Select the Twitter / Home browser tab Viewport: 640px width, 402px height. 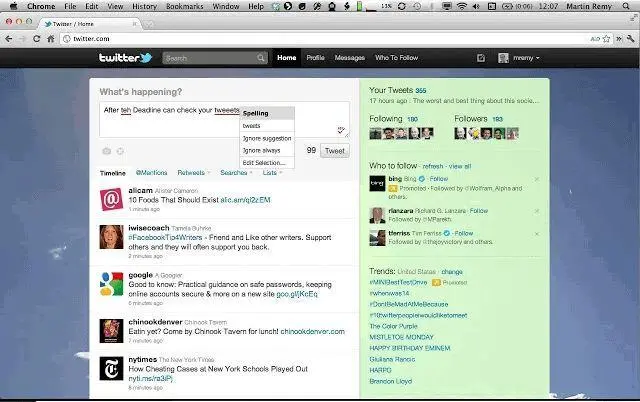tap(90, 24)
